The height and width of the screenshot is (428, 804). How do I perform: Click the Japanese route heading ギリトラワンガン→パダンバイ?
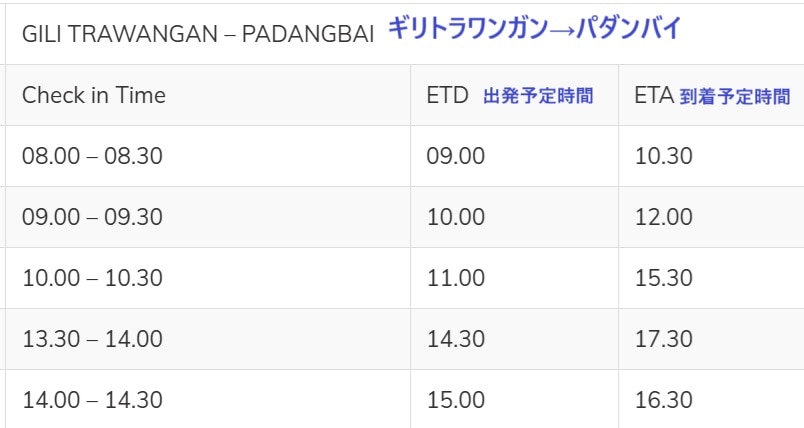[x=533, y=31]
